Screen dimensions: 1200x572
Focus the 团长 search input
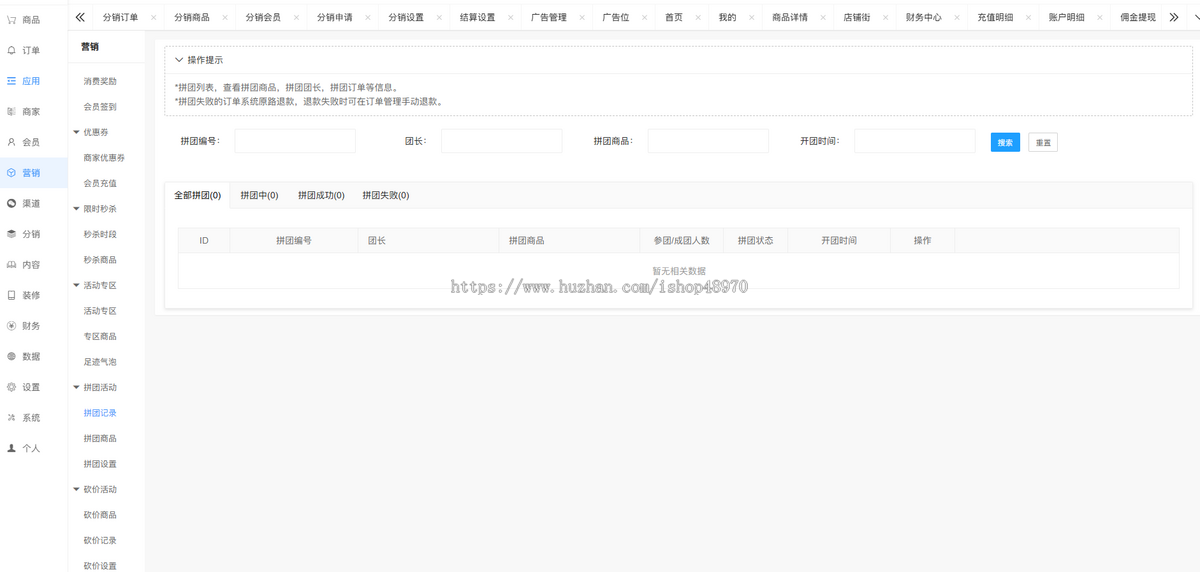point(501,141)
